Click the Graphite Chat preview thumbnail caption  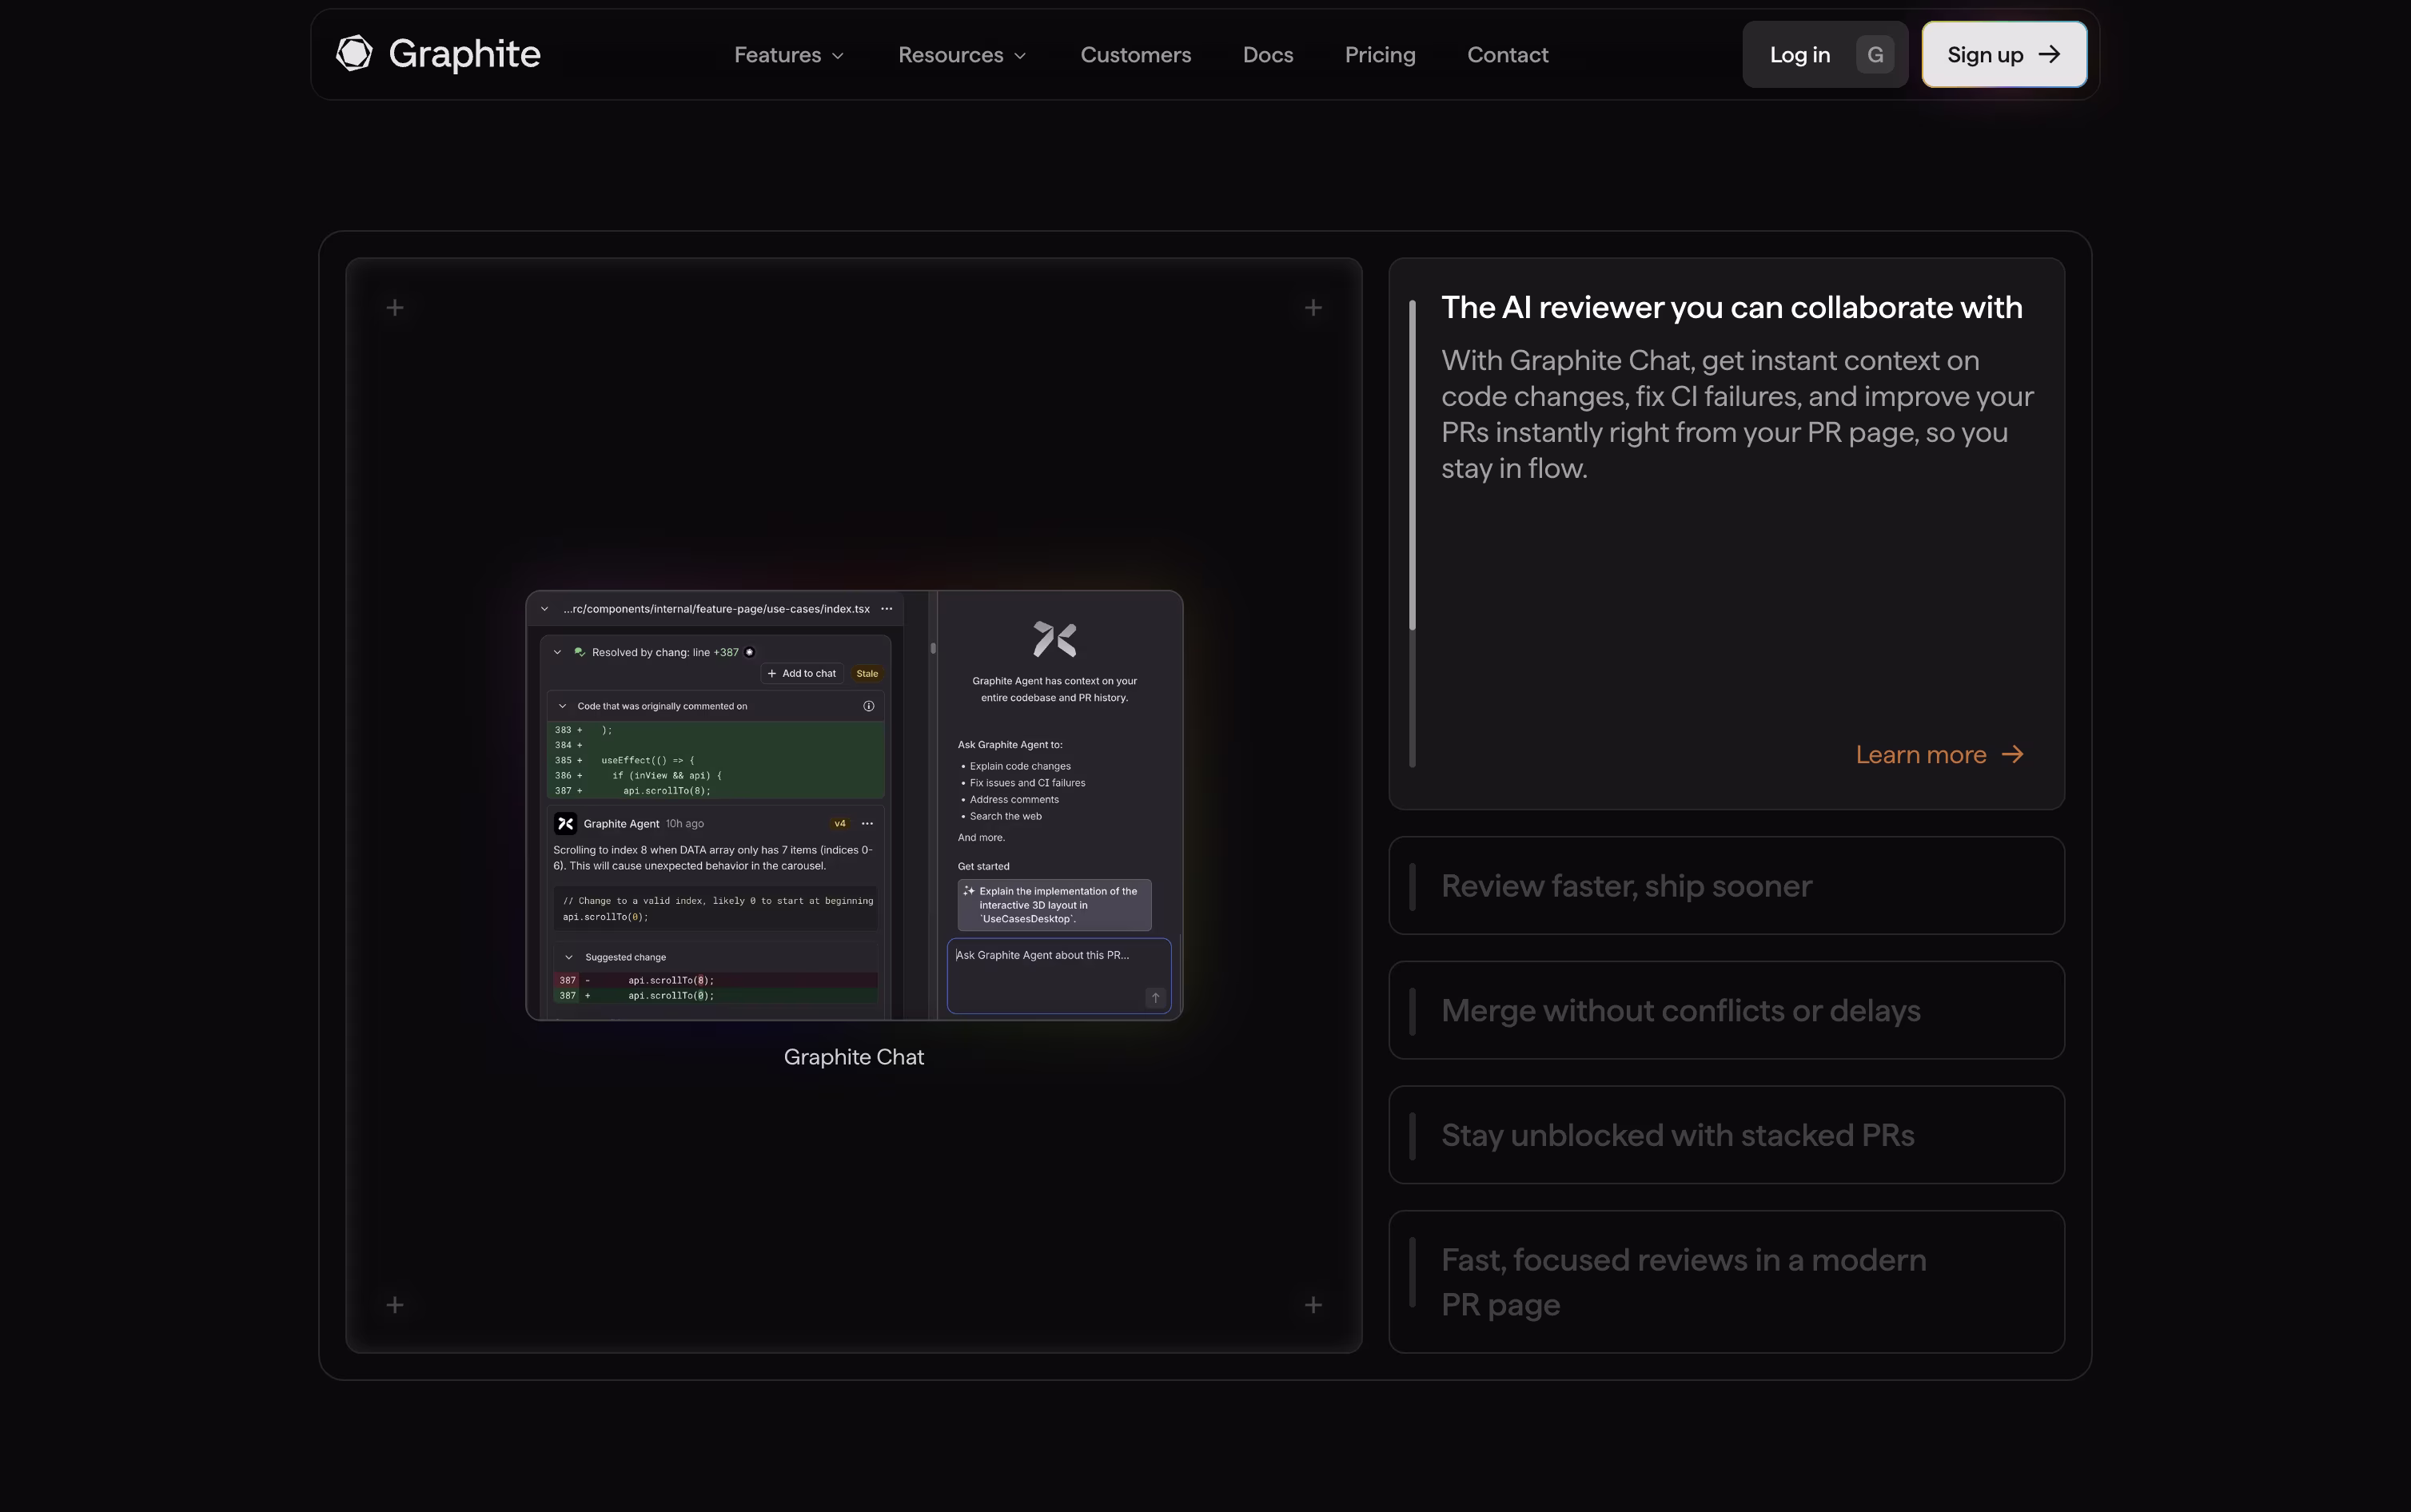coord(854,1057)
